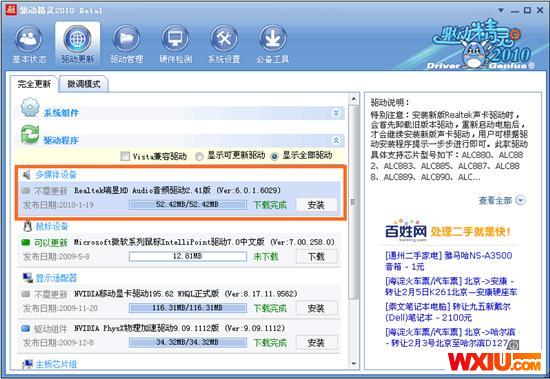The width and height of the screenshot is (550, 379).
Task: Click the Microsoft IntelliPoint 7.0 driver name
Action: (x=204, y=242)
